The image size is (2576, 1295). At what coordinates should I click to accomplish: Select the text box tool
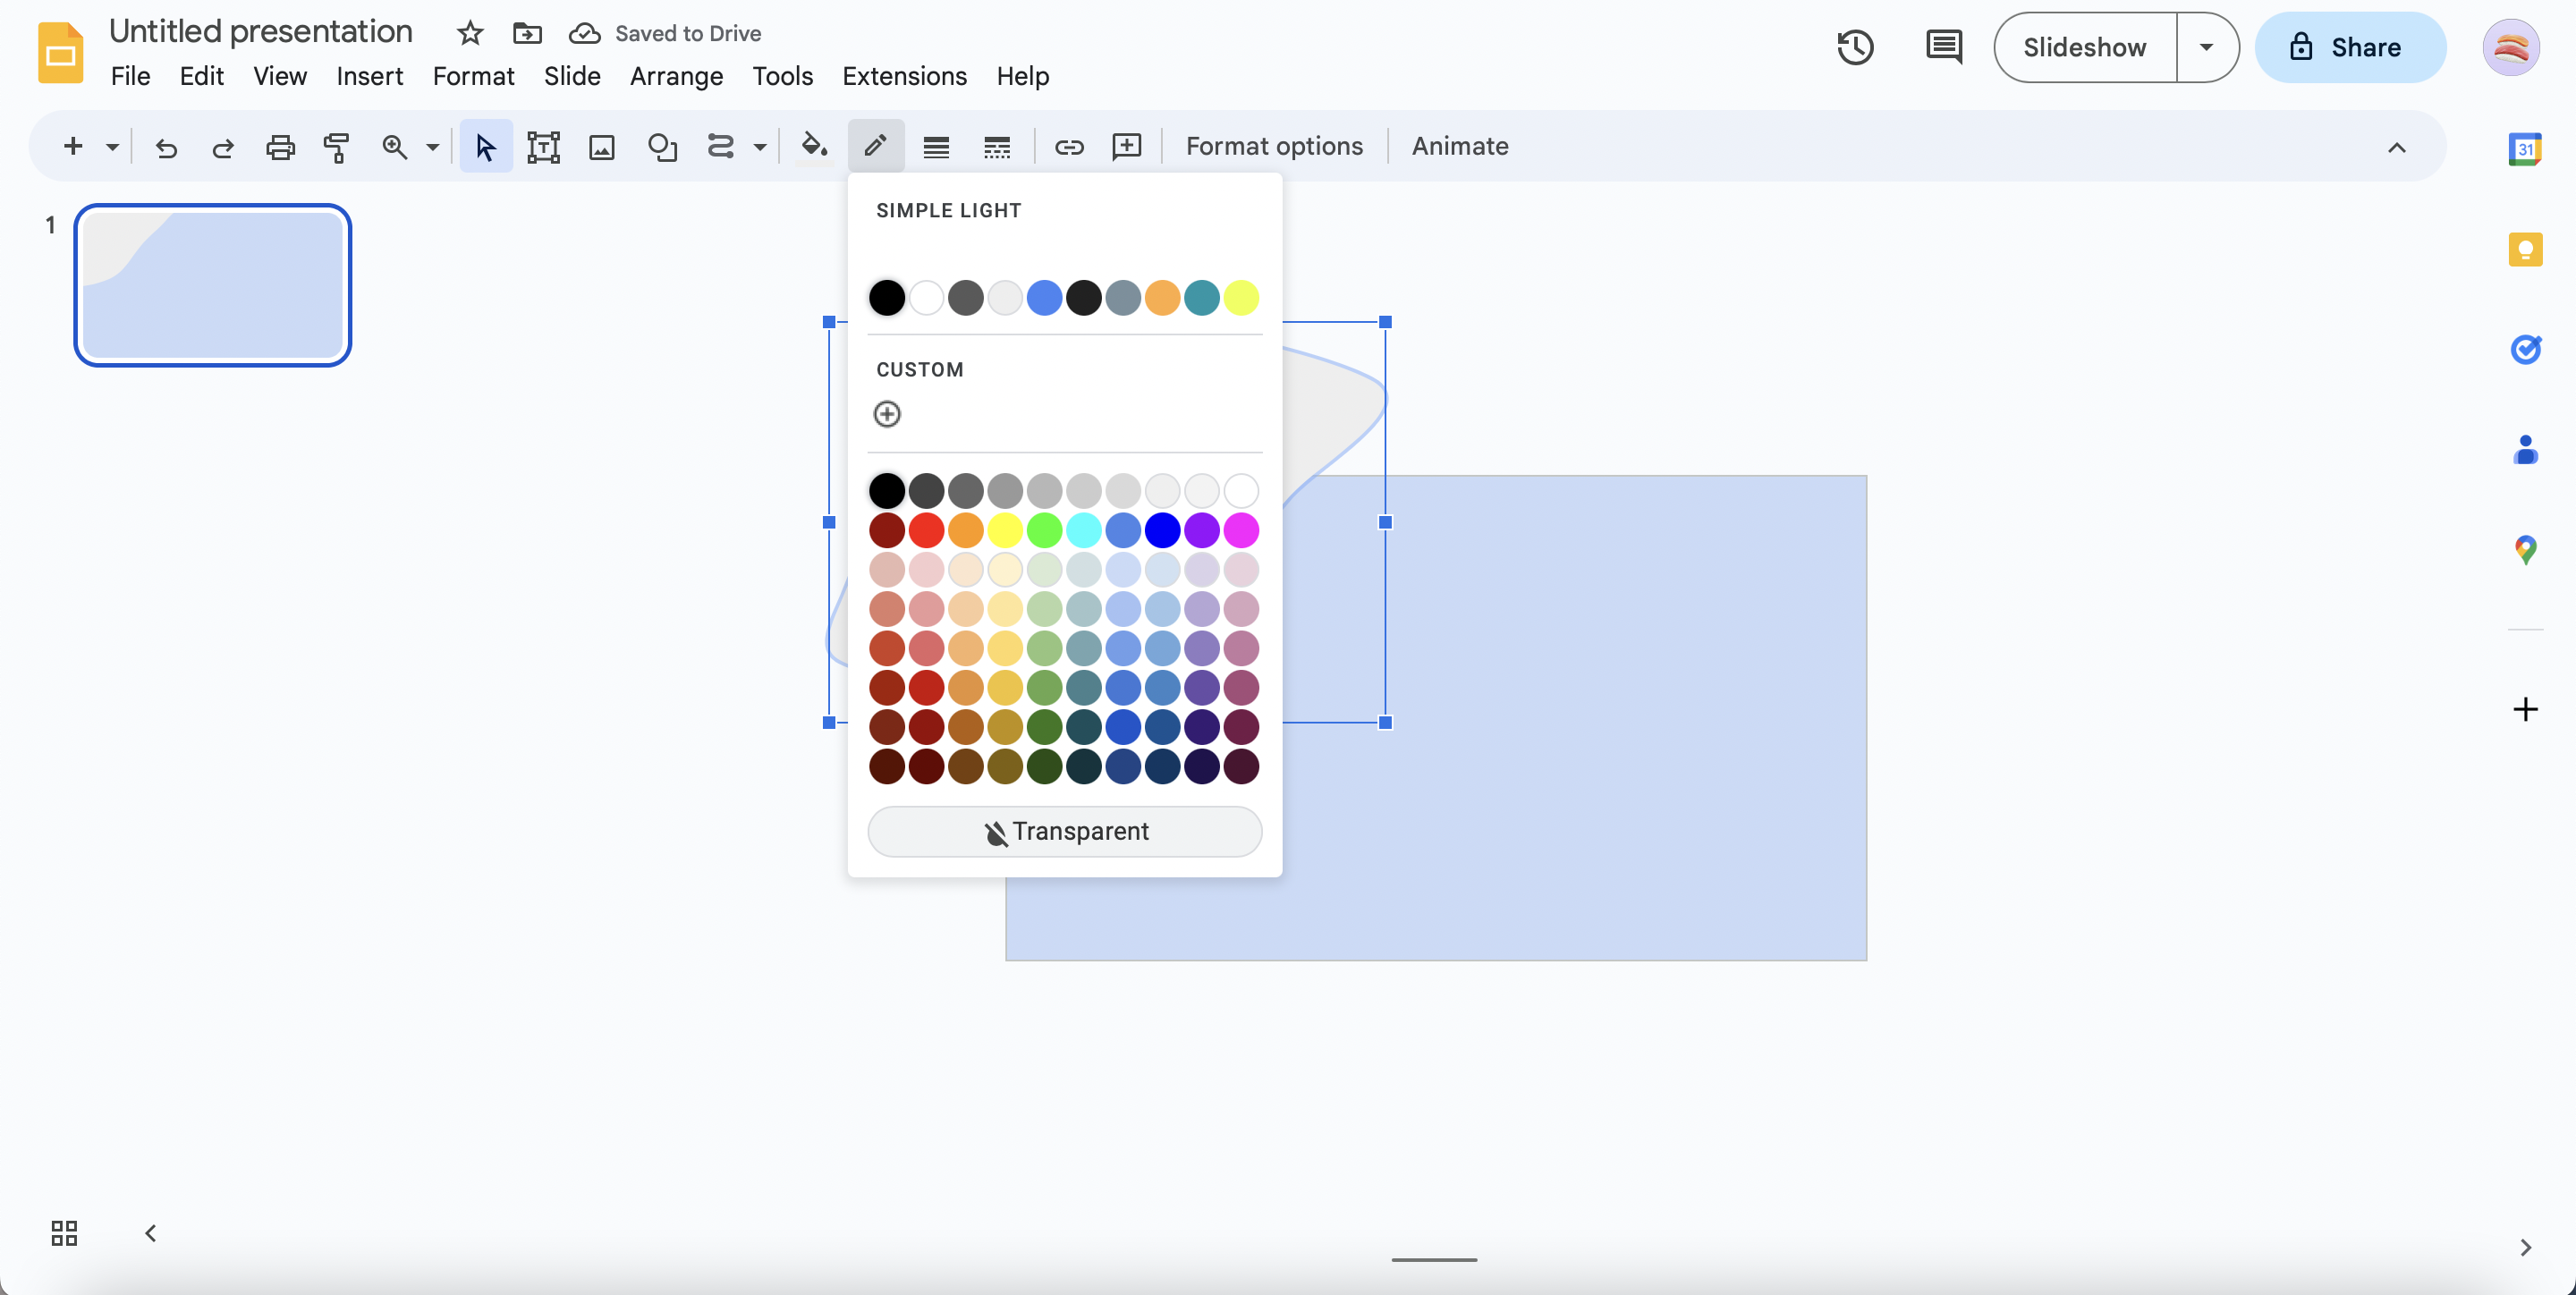click(x=543, y=147)
